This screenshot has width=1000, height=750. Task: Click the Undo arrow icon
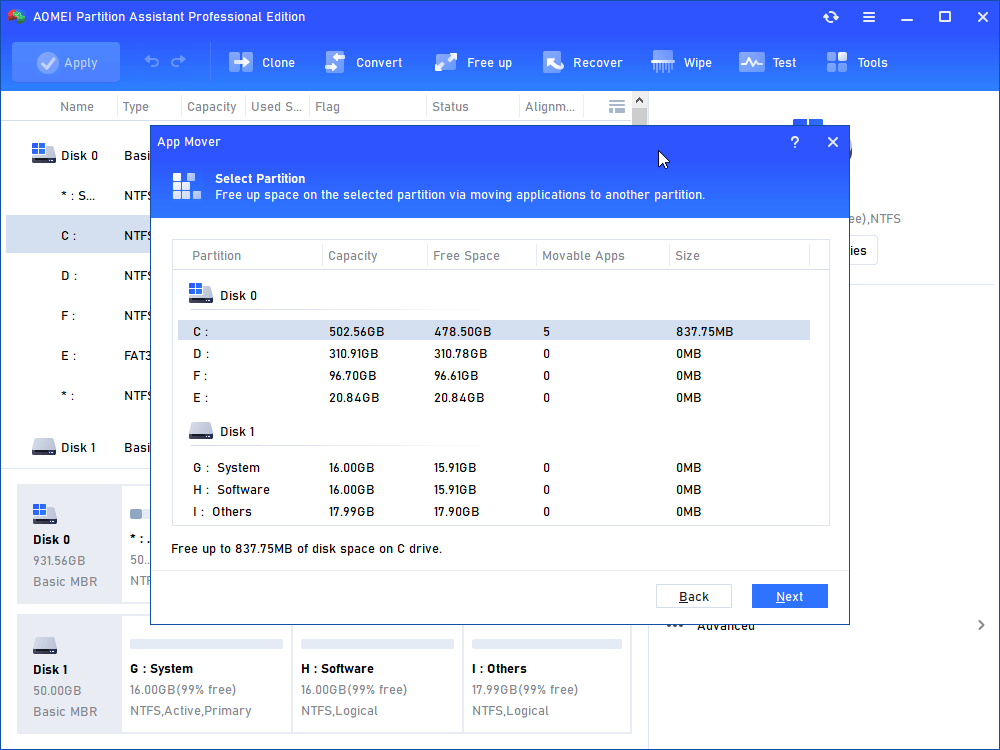pos(152,61)
